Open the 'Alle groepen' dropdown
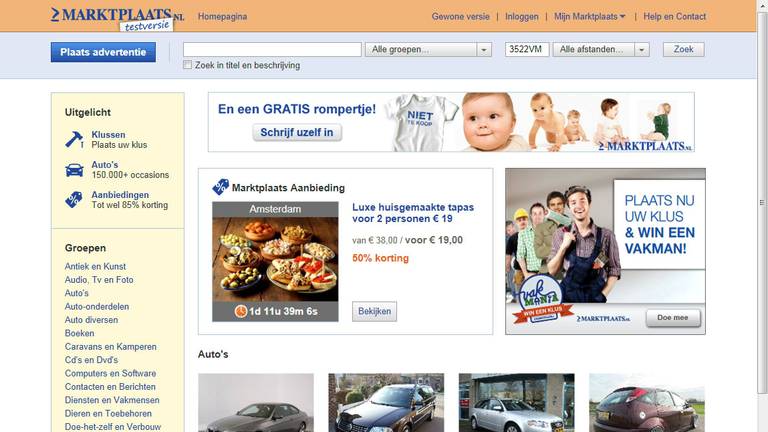 tap(428, 49)
